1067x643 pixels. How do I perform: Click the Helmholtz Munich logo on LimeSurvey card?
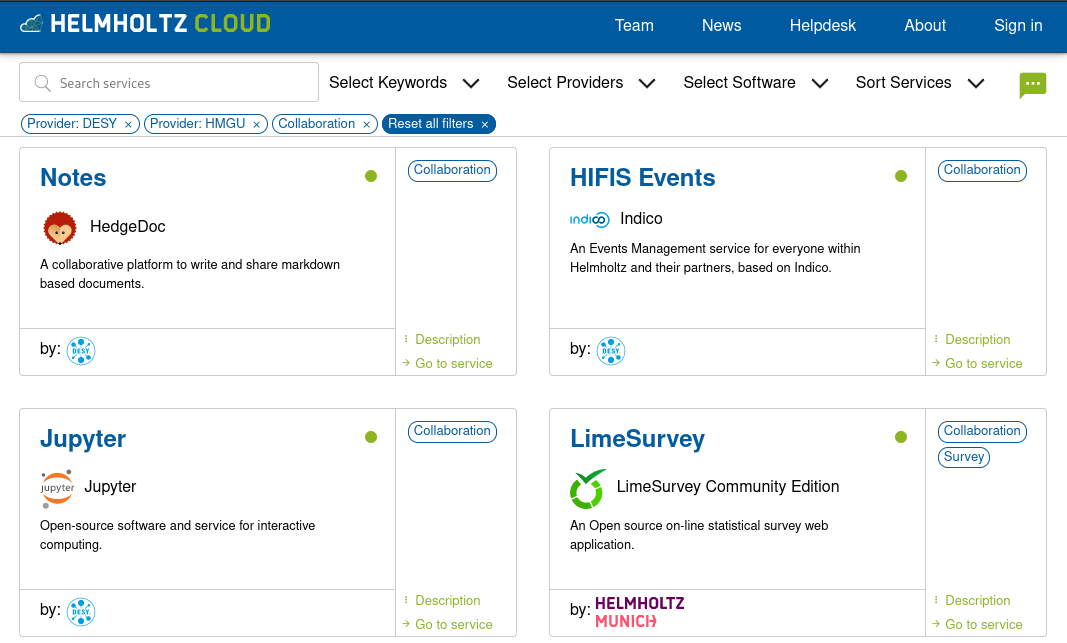click(640, 612)
